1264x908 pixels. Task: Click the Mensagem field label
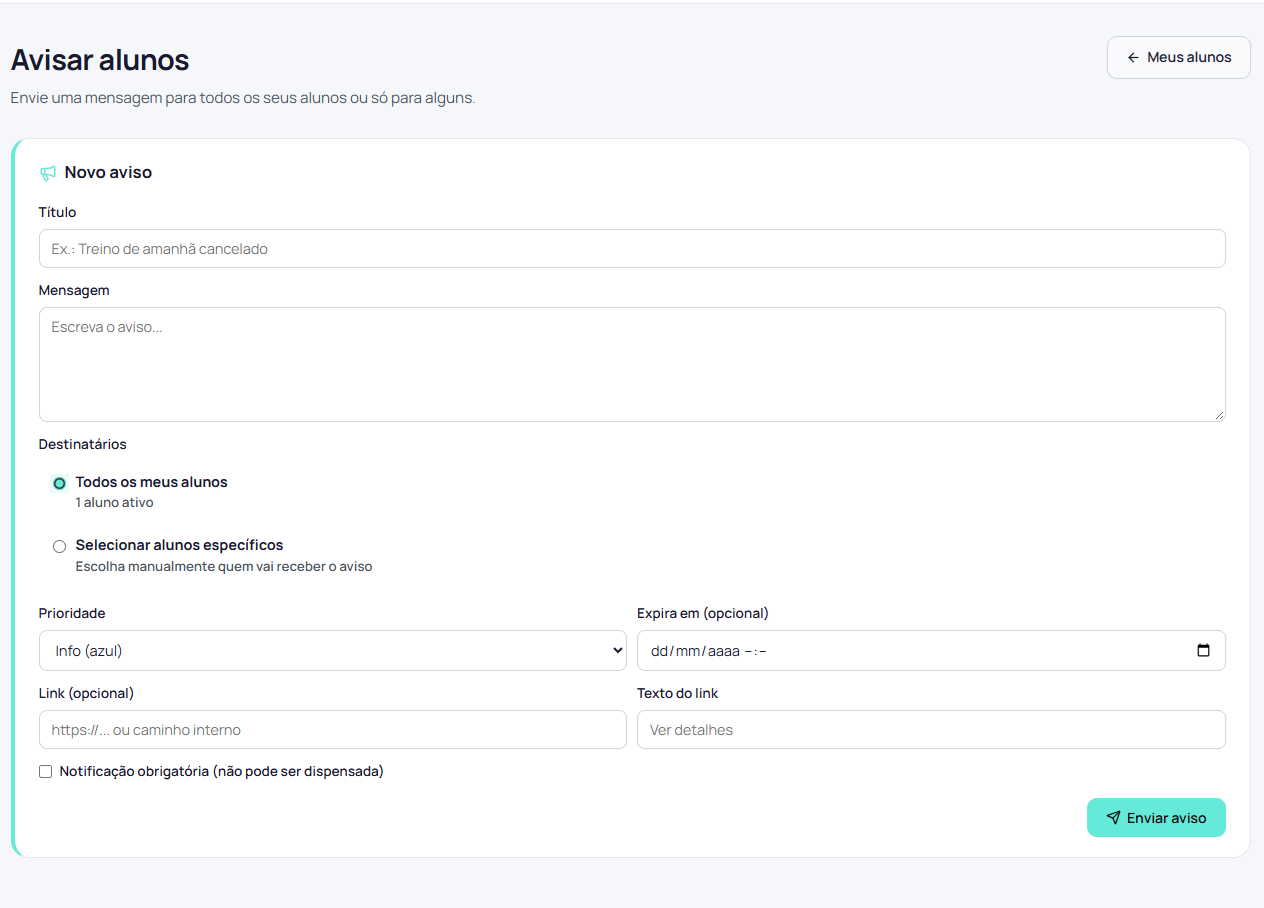(x=74, y=290)
